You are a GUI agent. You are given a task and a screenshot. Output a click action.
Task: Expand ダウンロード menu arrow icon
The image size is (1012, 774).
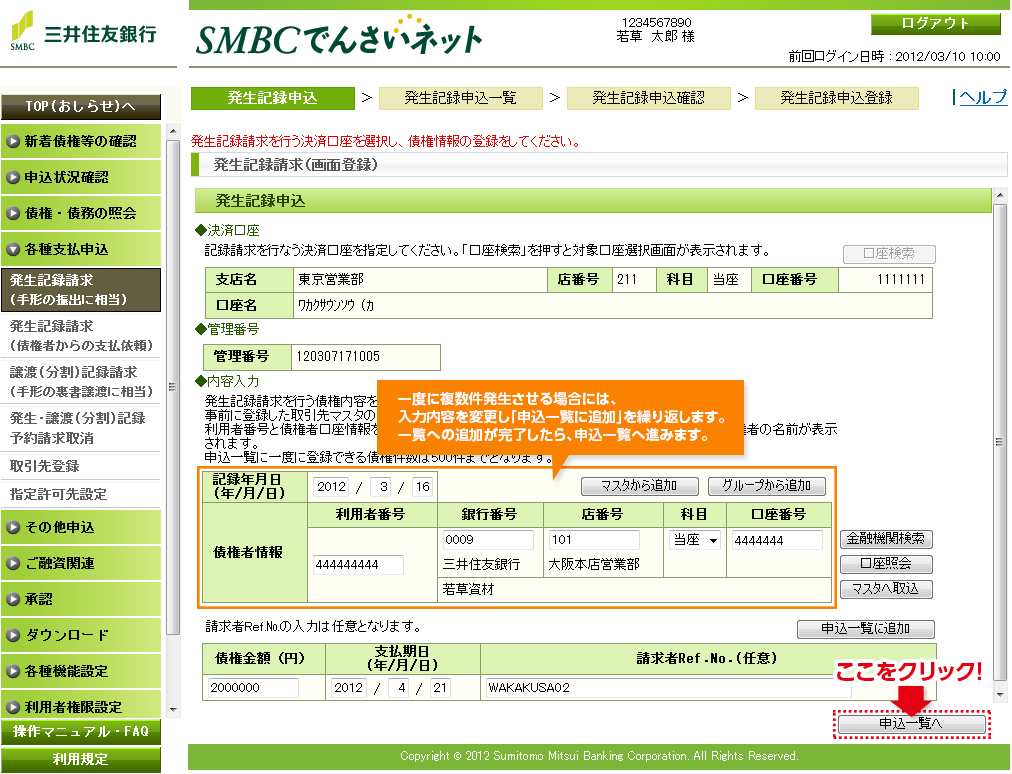click(12, 635)
